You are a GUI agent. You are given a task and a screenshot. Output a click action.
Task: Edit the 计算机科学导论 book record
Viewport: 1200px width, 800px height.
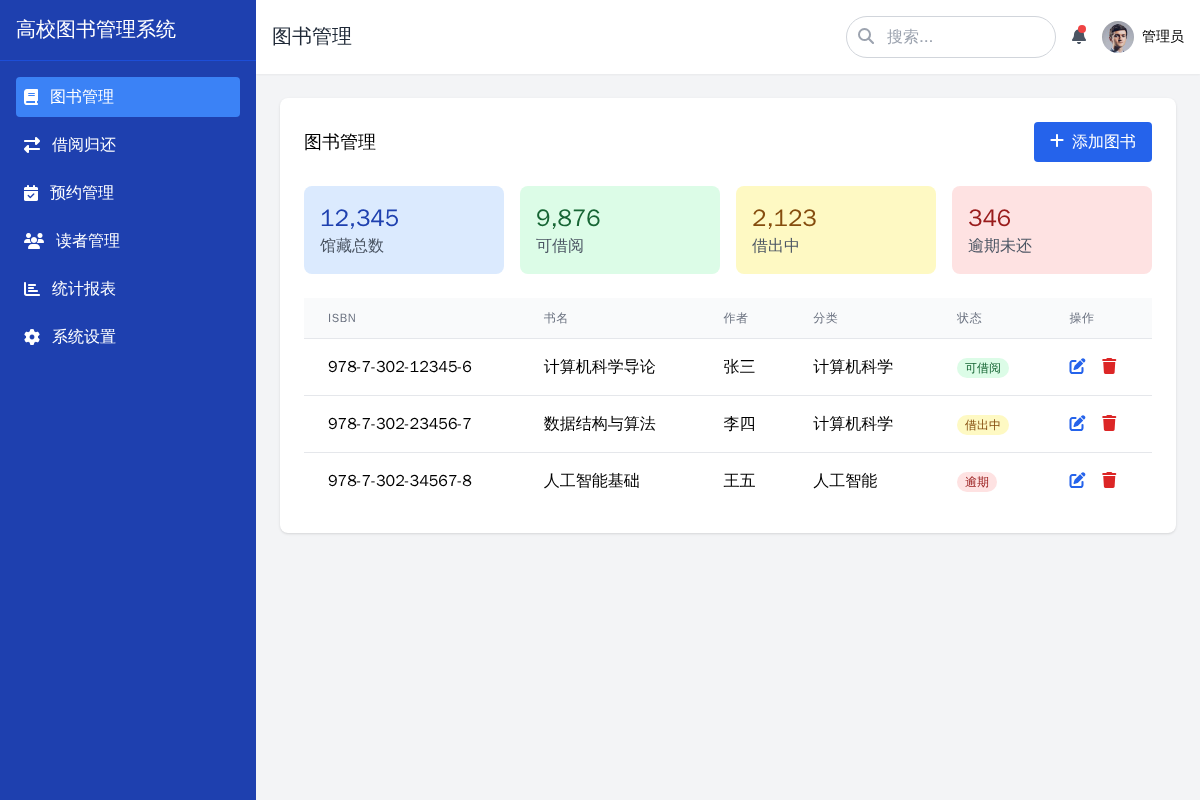[x=1077, y=366]
